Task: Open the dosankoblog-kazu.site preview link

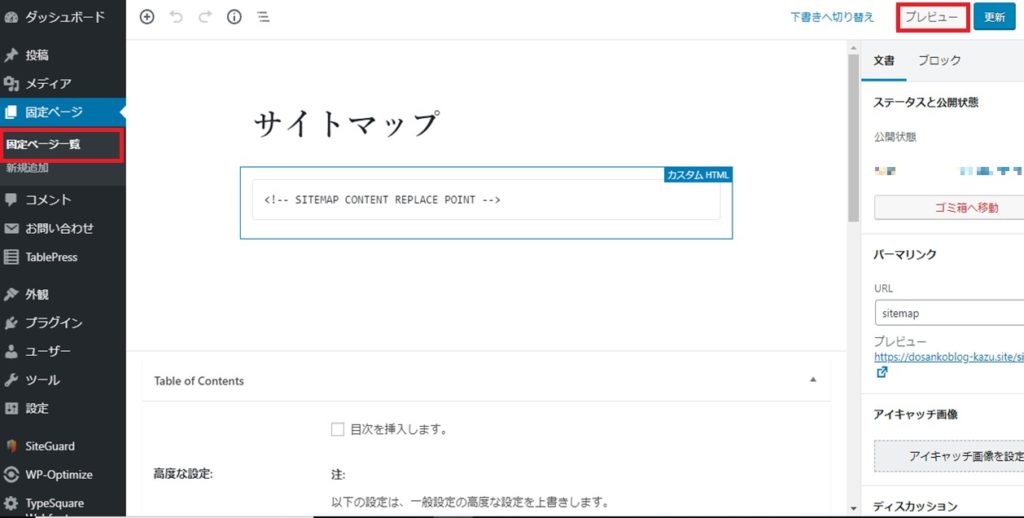Action: click(x=949, y=357)
